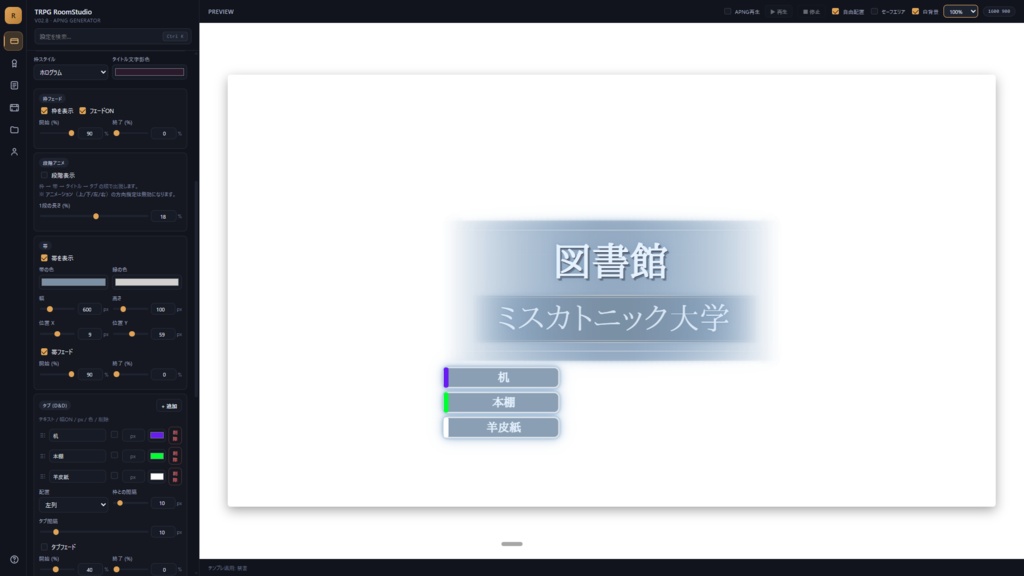Open the white color swatch of 羊皮紙 tab
The width and height of the screenshot is (1024, 576).
point(157,477)
